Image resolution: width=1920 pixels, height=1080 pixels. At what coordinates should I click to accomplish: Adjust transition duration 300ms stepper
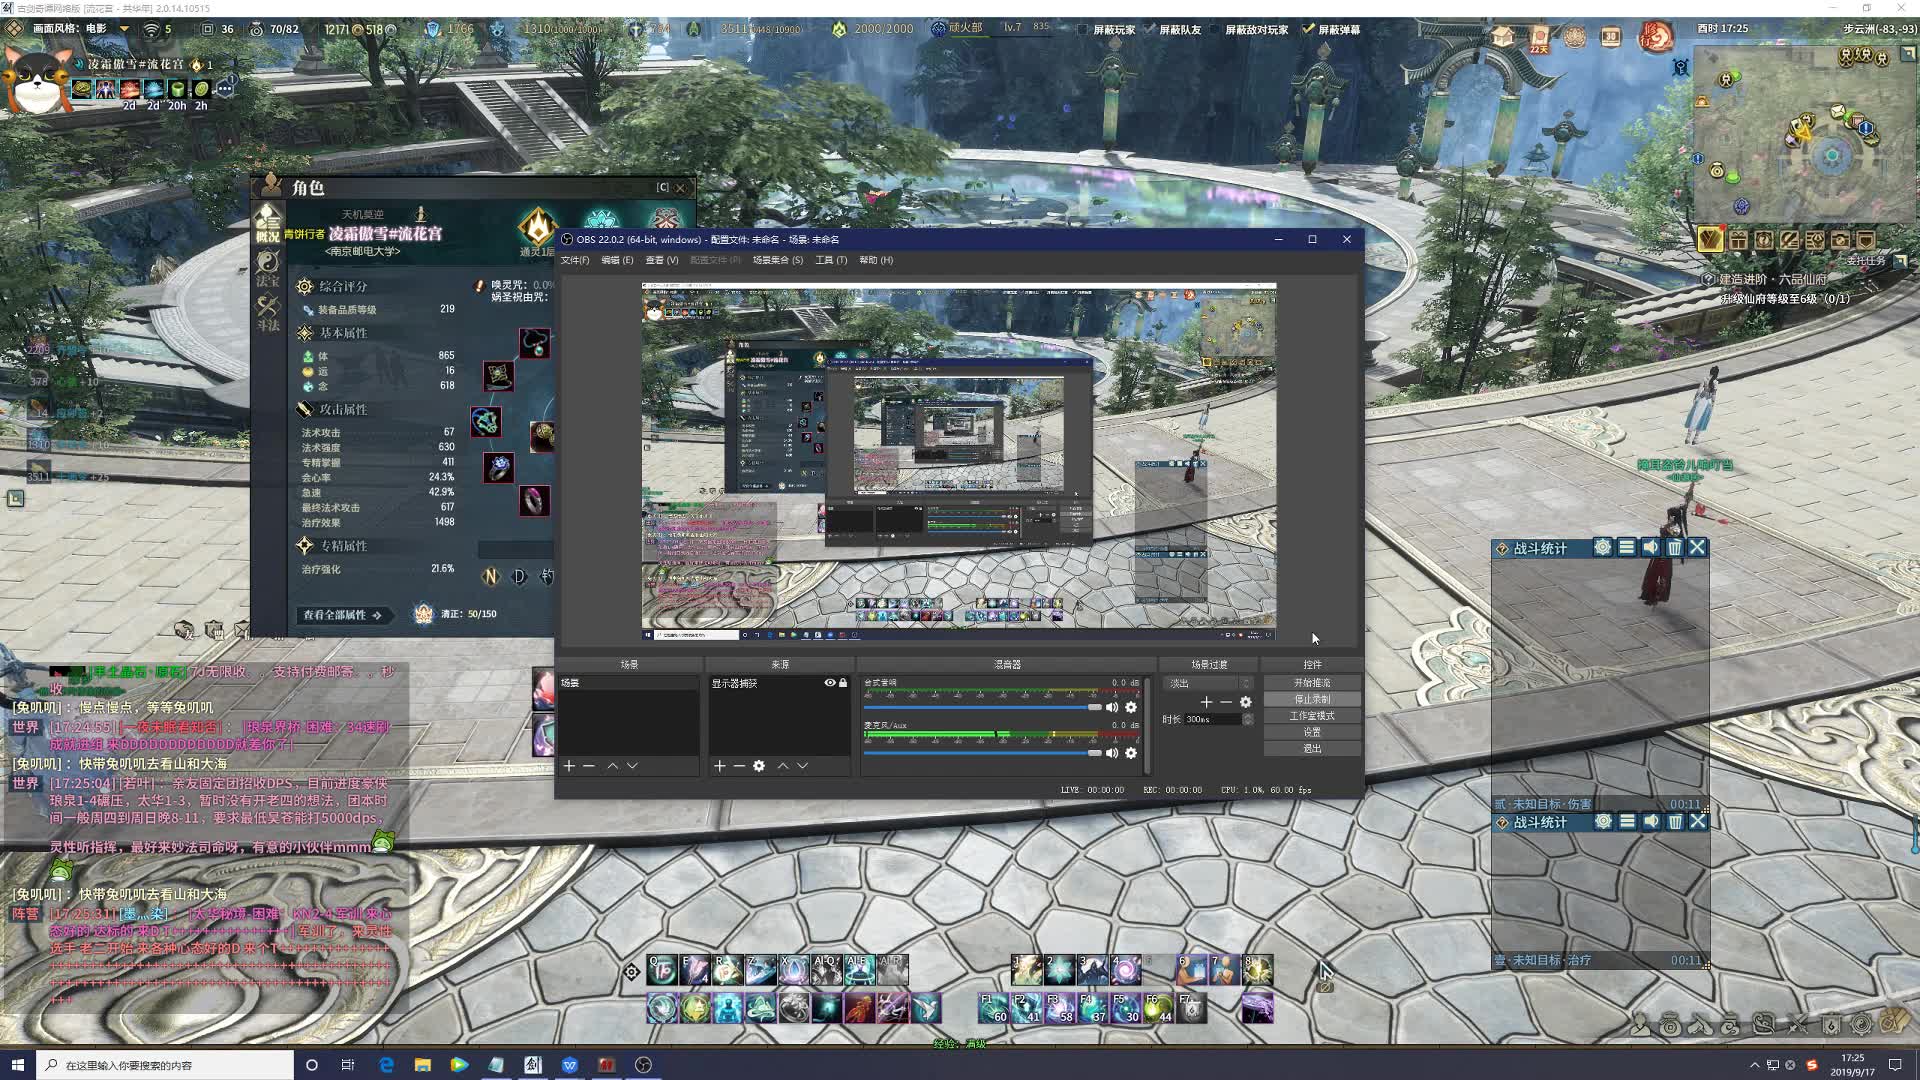1248,719
